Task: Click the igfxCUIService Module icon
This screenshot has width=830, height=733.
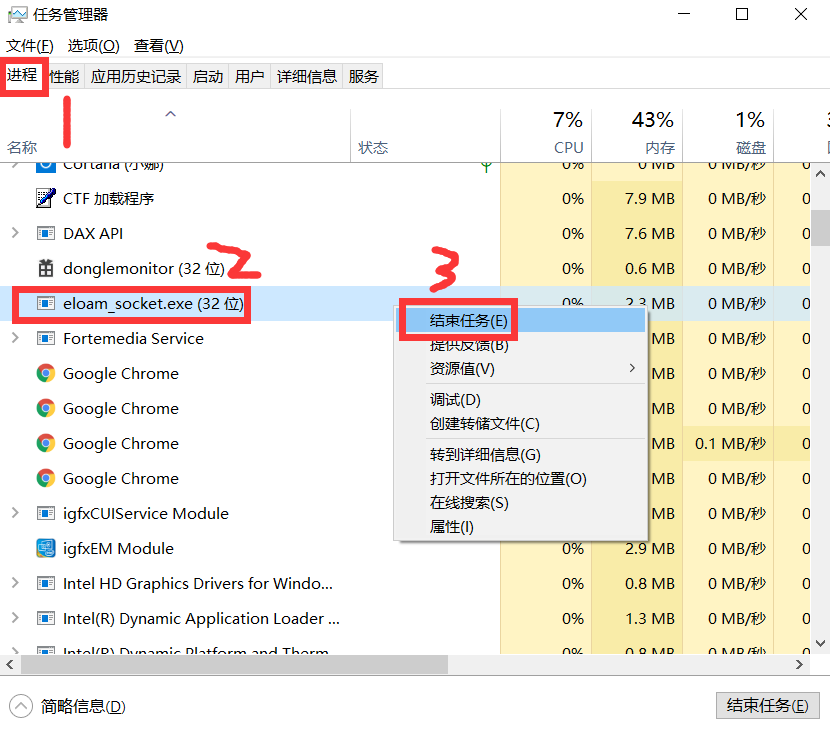Action: pyautogui.click(x=45, y=513)
